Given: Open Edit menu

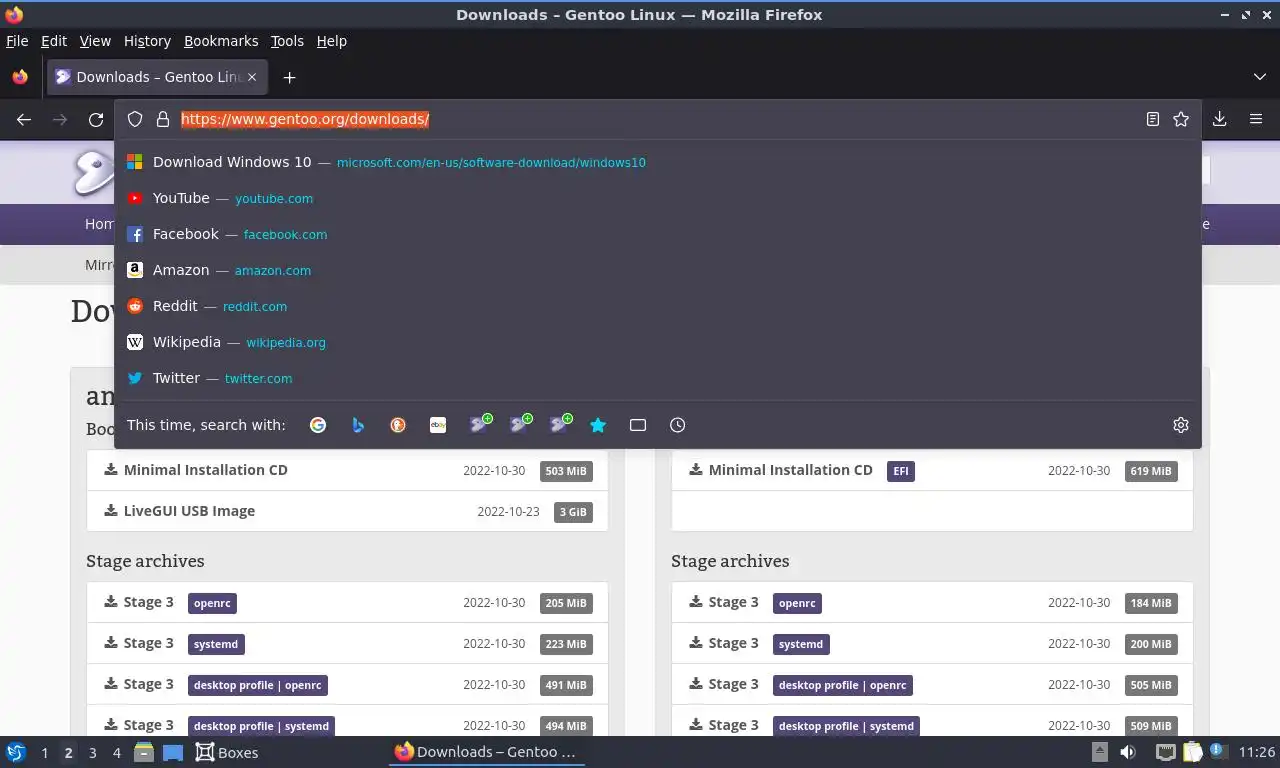Looking at the screenshot, I should (x=54, y=41).
